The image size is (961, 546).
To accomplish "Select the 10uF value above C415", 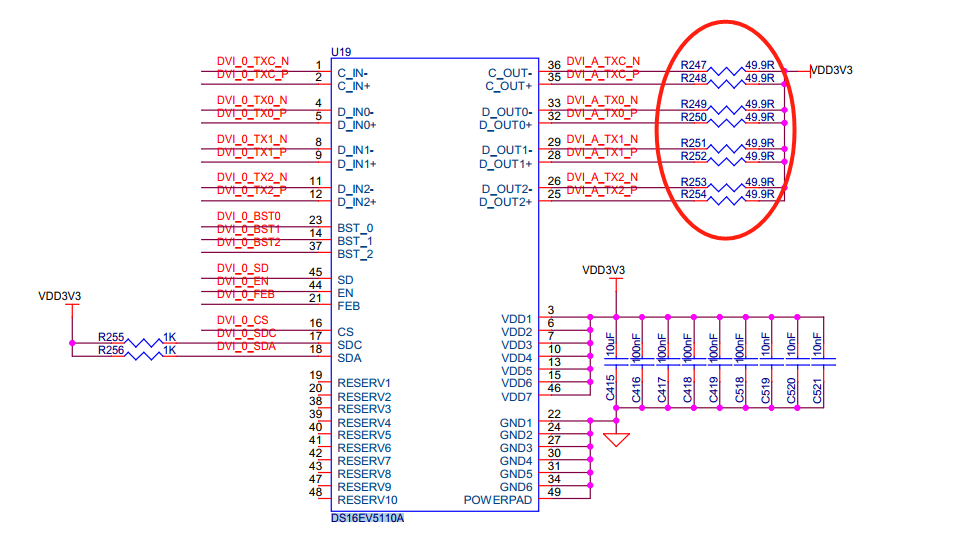I will tap(610, 345).
